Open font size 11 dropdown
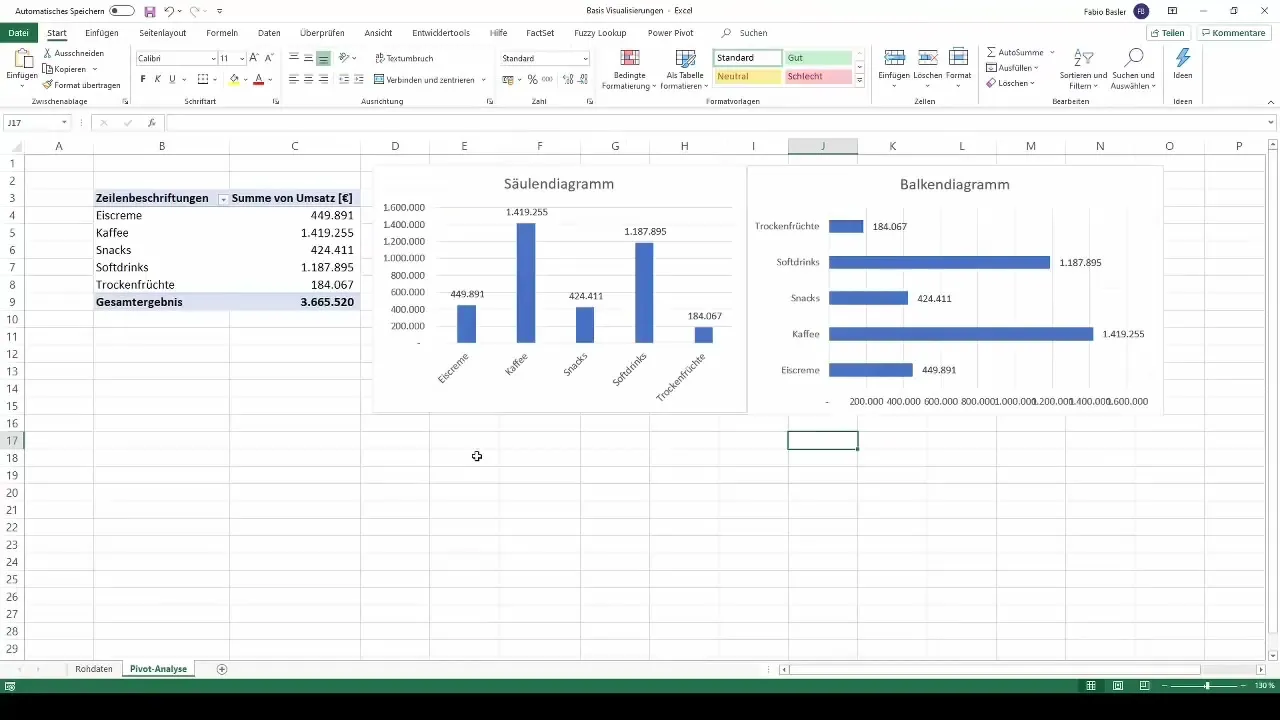Screen dimensions: 1280x720 tap(241, 59)
